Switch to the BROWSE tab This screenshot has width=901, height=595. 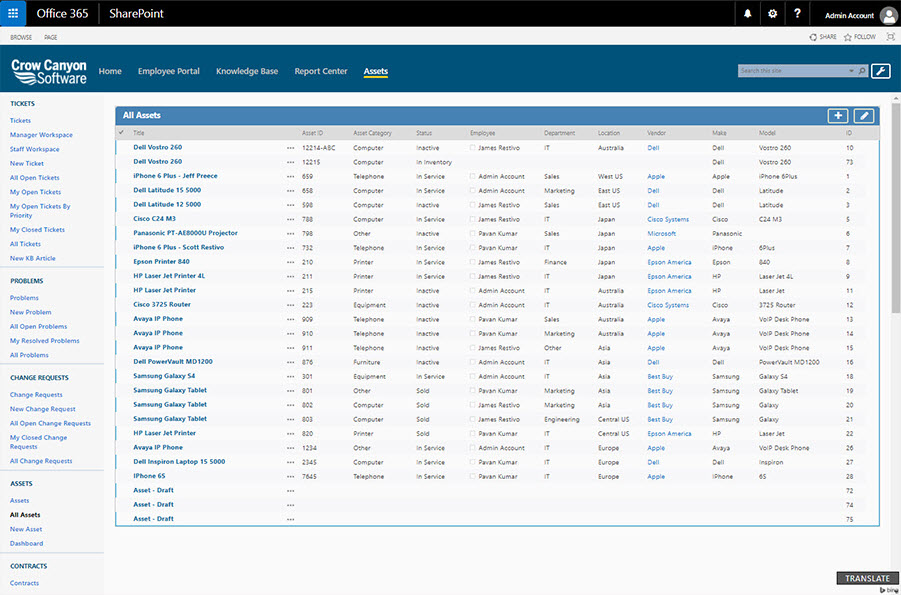click(20, 36)
